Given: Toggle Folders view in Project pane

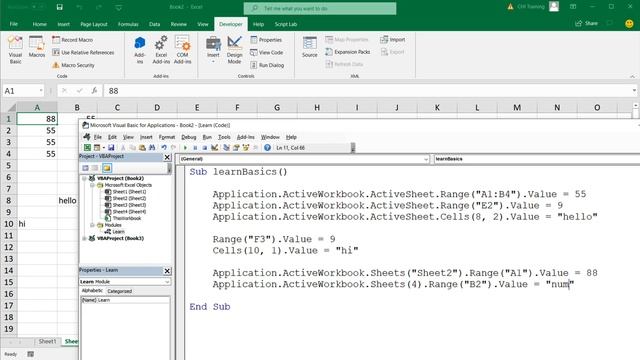Looking at the screenshot, I should [107, 168].
